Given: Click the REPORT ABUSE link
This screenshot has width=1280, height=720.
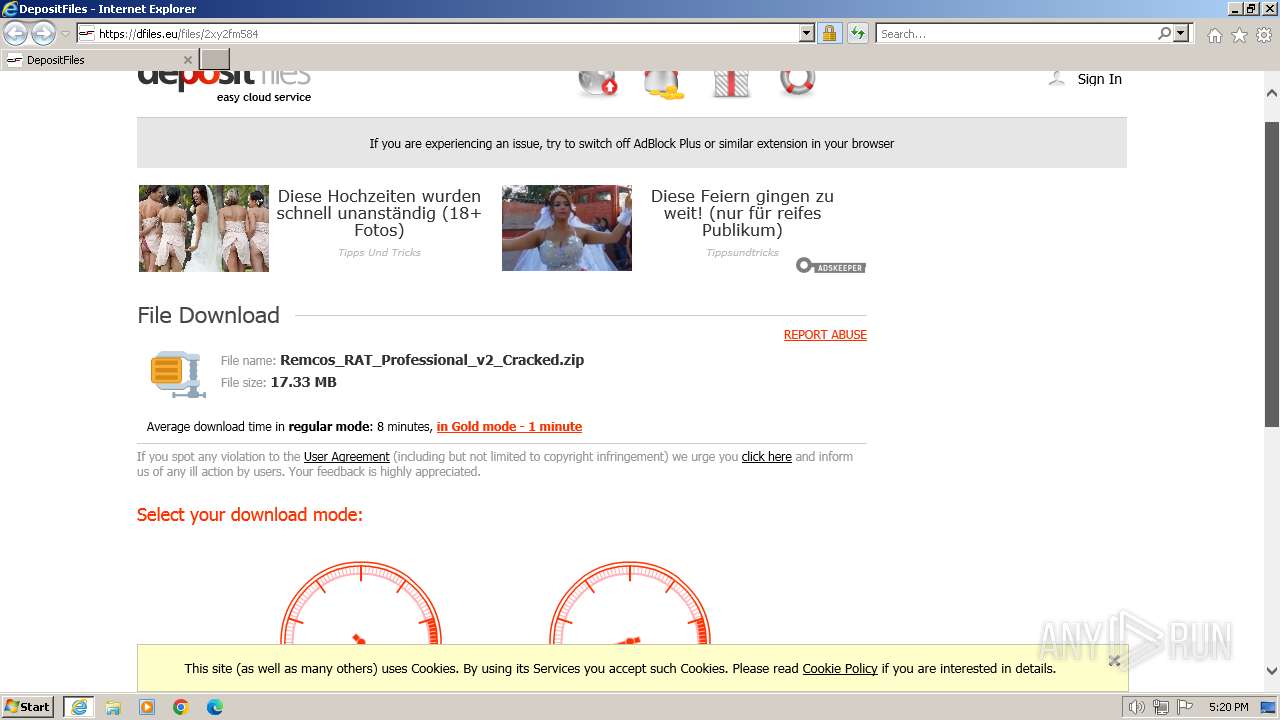Looking at the screenshot, I should 825,335.
